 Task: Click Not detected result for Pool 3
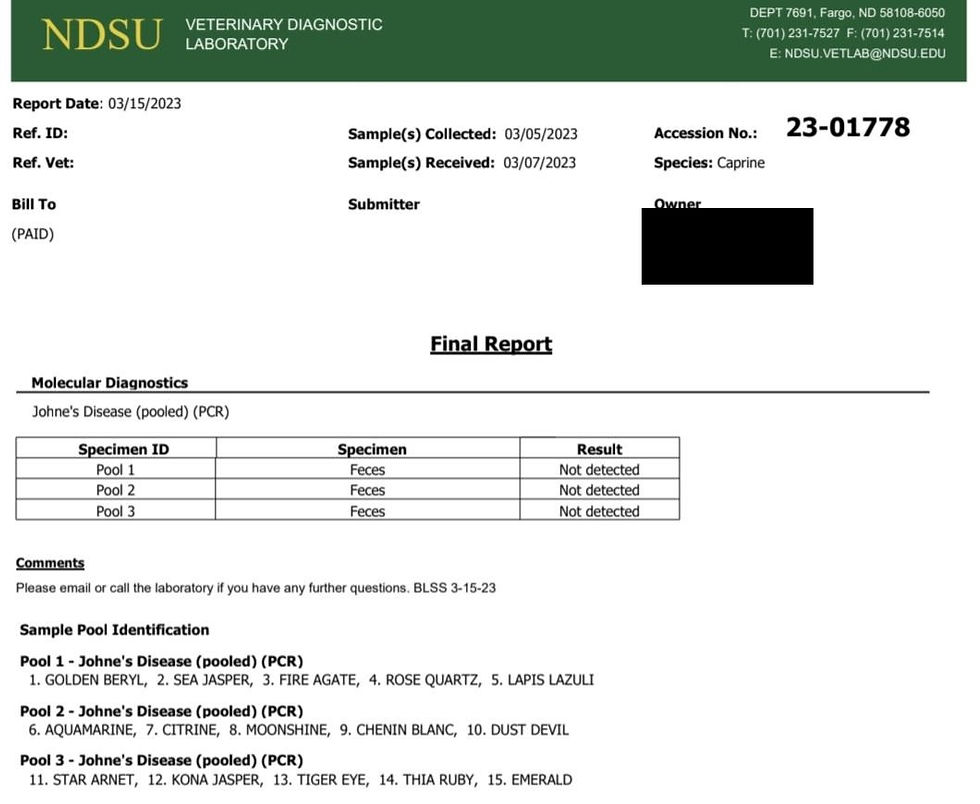tap(599, 511)
